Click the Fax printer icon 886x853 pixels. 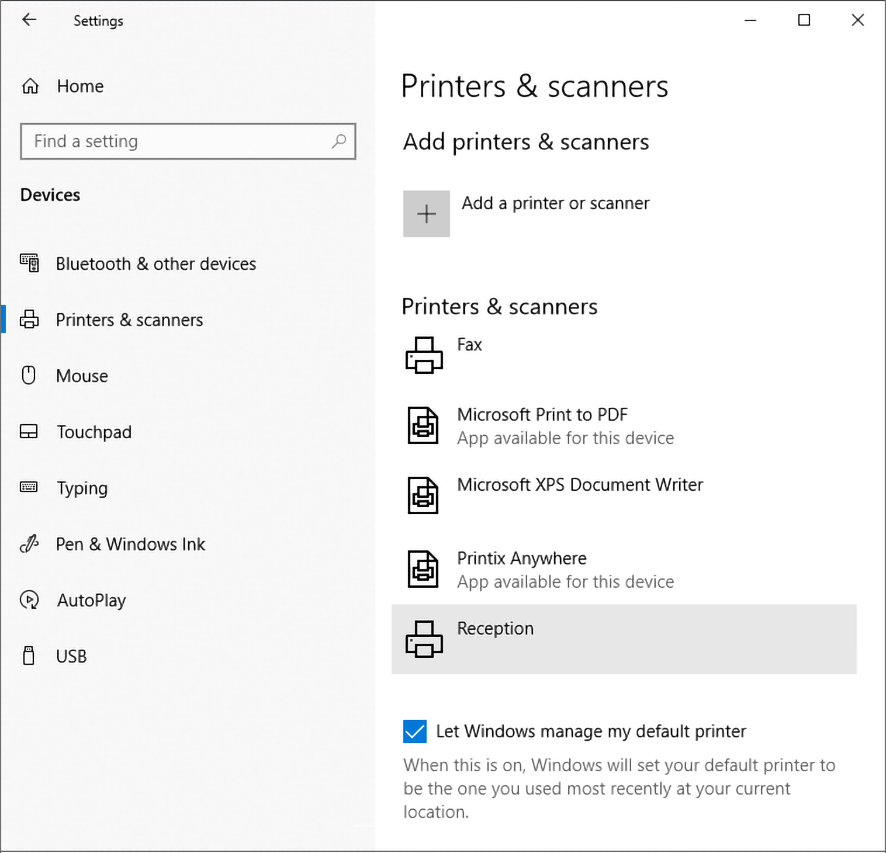click(x=422, y=356)
